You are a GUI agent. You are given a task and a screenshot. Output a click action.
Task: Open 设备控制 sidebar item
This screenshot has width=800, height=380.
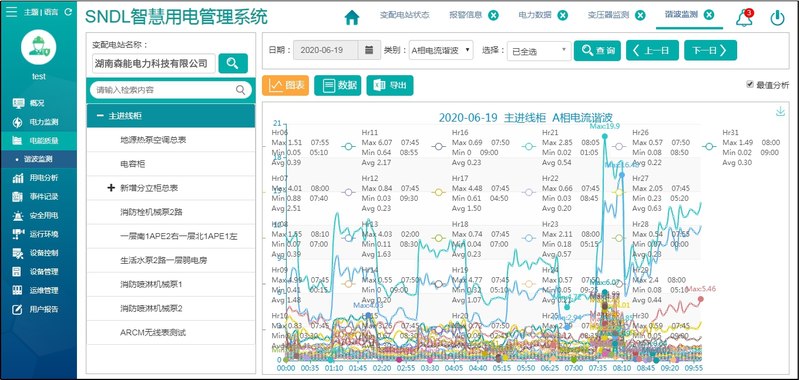pyautogui.click(x=38, y=253)
